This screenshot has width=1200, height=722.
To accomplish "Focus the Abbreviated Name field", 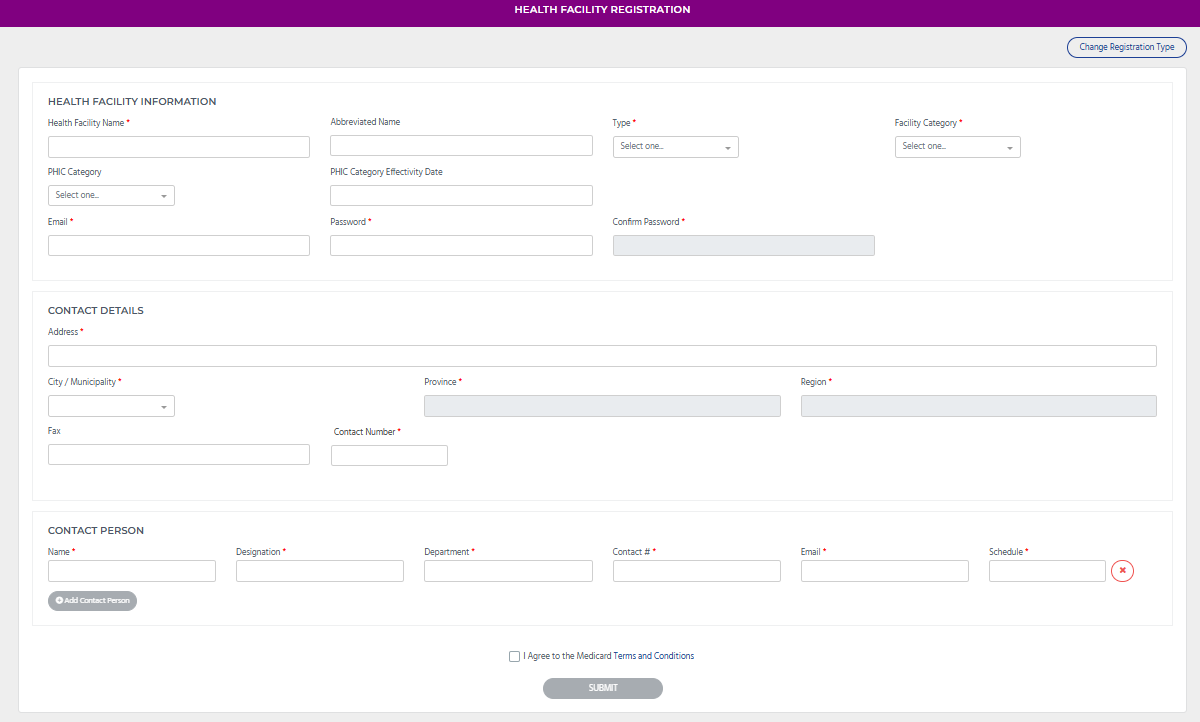I will click(461, 146).
